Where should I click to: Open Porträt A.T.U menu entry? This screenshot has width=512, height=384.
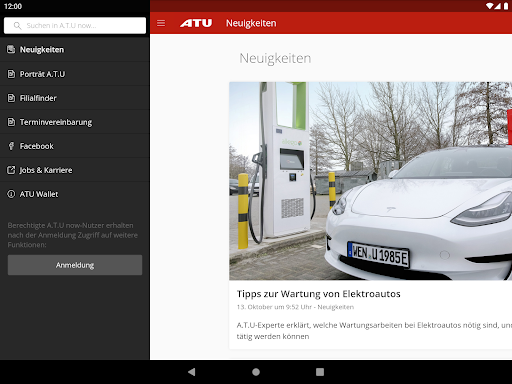(x=75, y=74)
